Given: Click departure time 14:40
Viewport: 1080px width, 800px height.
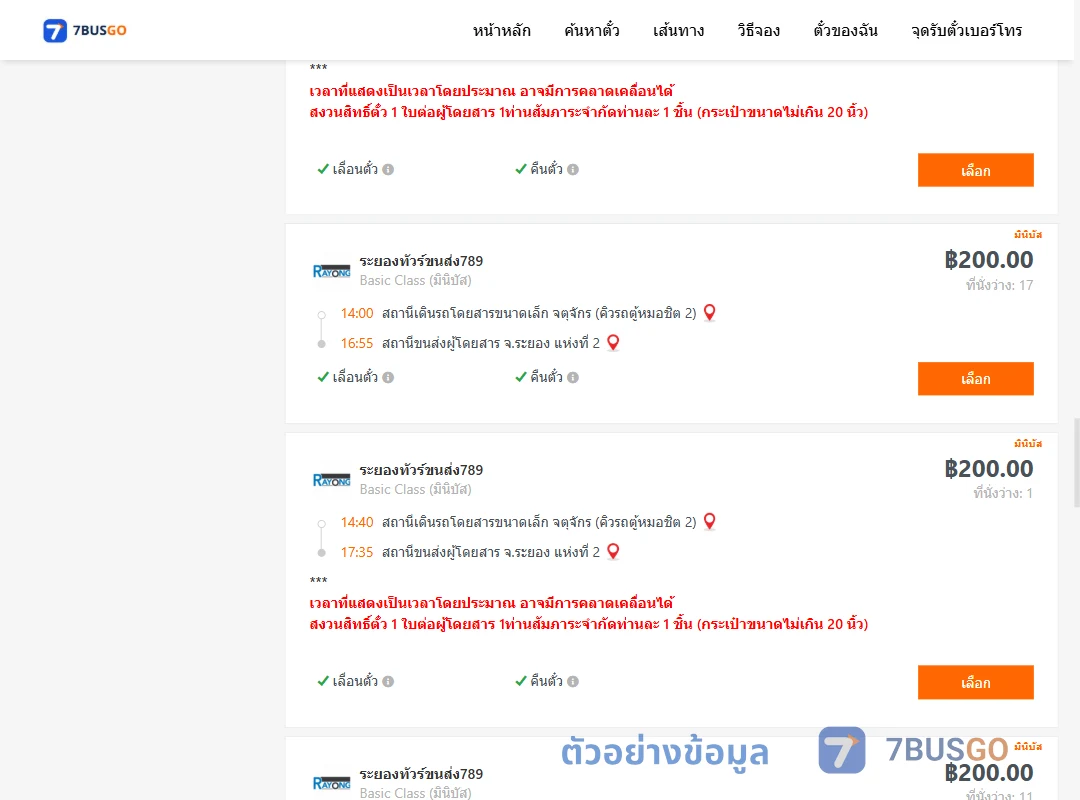Looking at the screenshot, I should (x=357, y=522).
